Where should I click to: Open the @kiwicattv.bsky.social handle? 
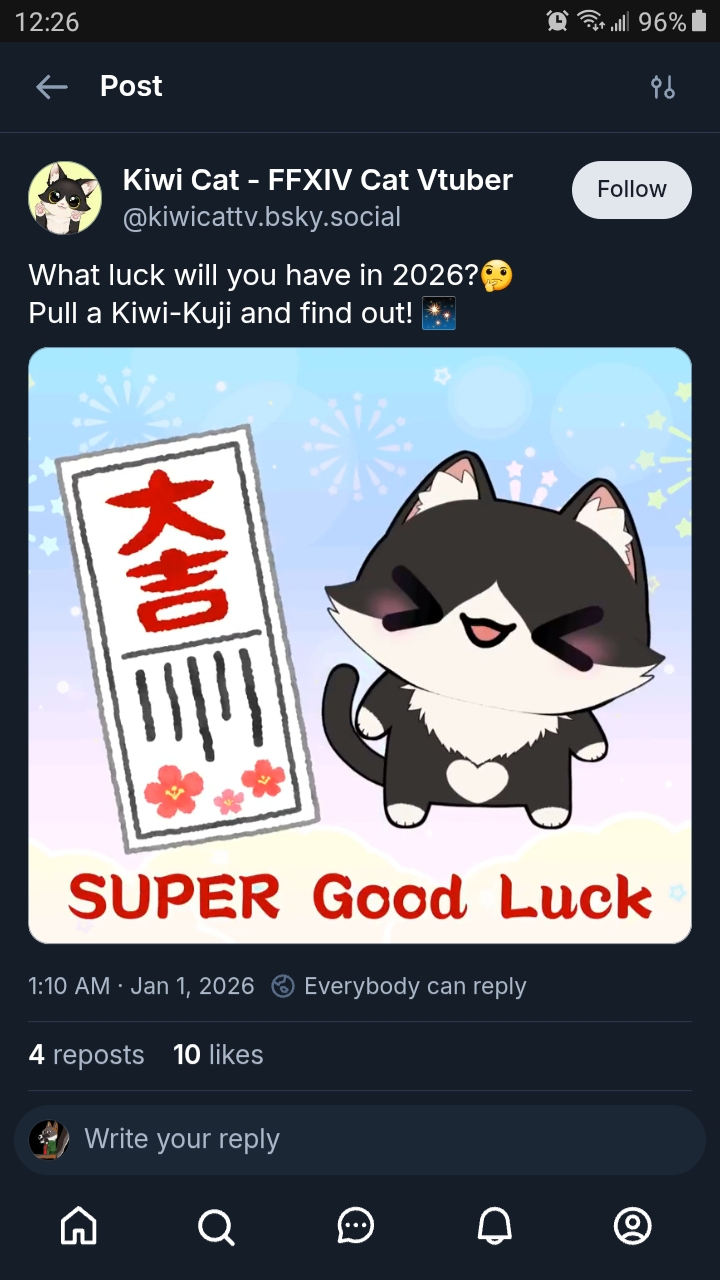coord(262,217)
